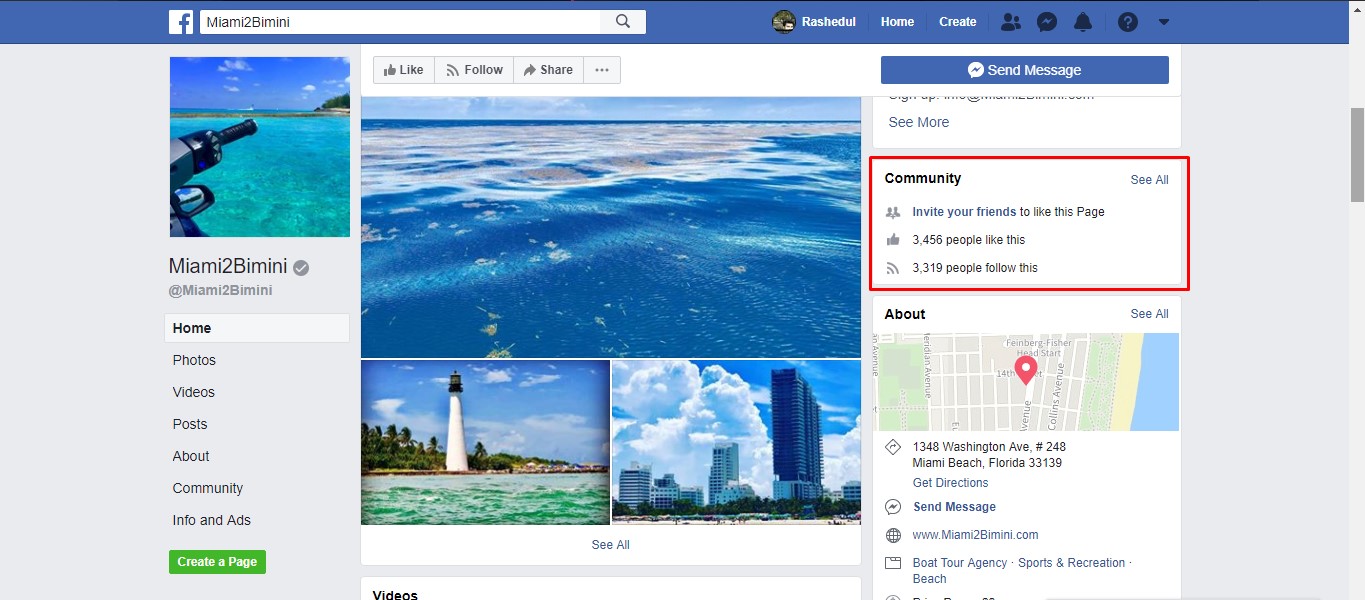The height and width of the screenshot is (600, 1365).
Task: Click the Boat Tour Agency category link
Action: tap(960, 563)
